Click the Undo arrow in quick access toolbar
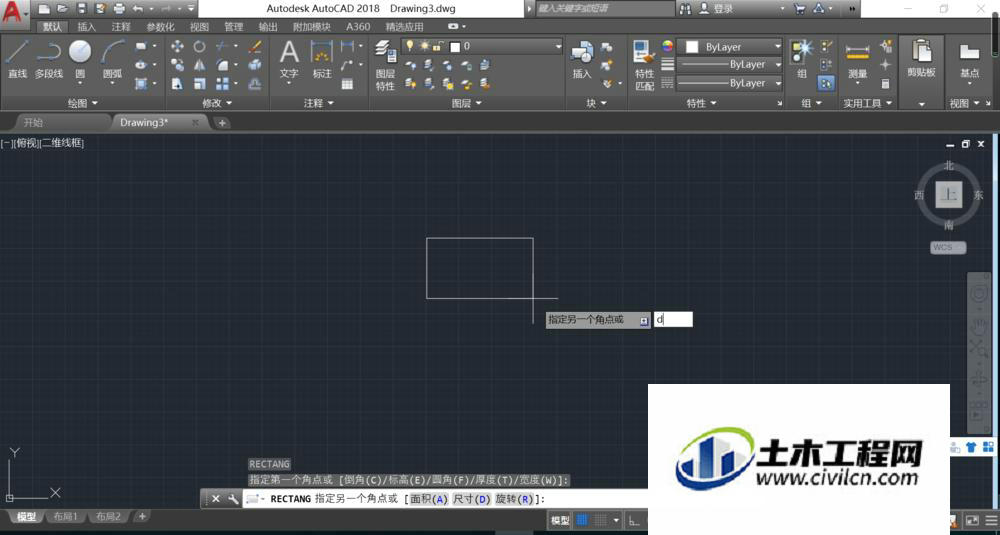This screenshot has width=1000, height=535. [138, 8]
